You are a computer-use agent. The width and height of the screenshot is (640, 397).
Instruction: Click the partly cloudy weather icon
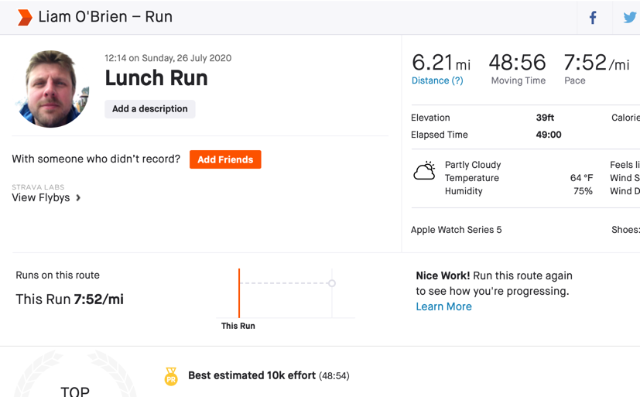424,171
